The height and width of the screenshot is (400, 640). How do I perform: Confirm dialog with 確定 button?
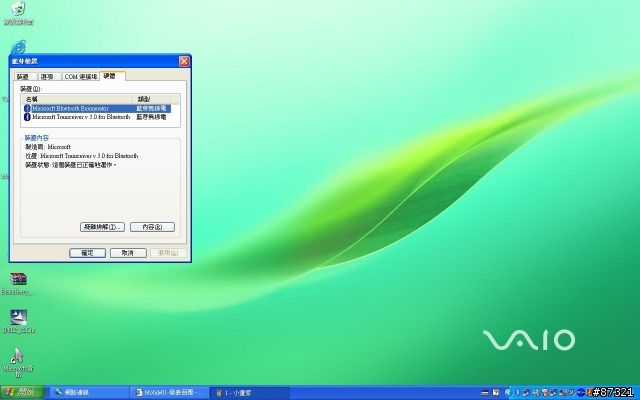[x=87, y=253]
